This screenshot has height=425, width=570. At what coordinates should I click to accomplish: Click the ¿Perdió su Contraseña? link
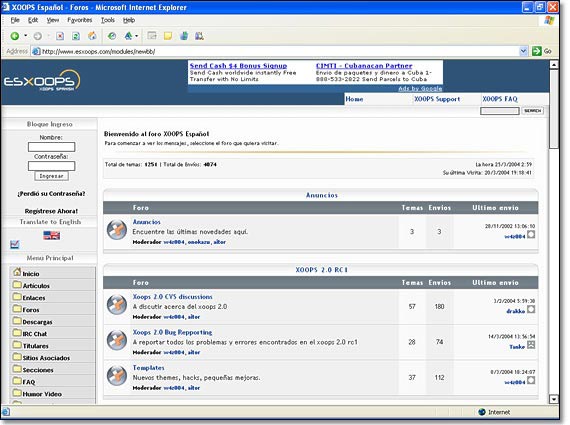click(x=51, y=194)
